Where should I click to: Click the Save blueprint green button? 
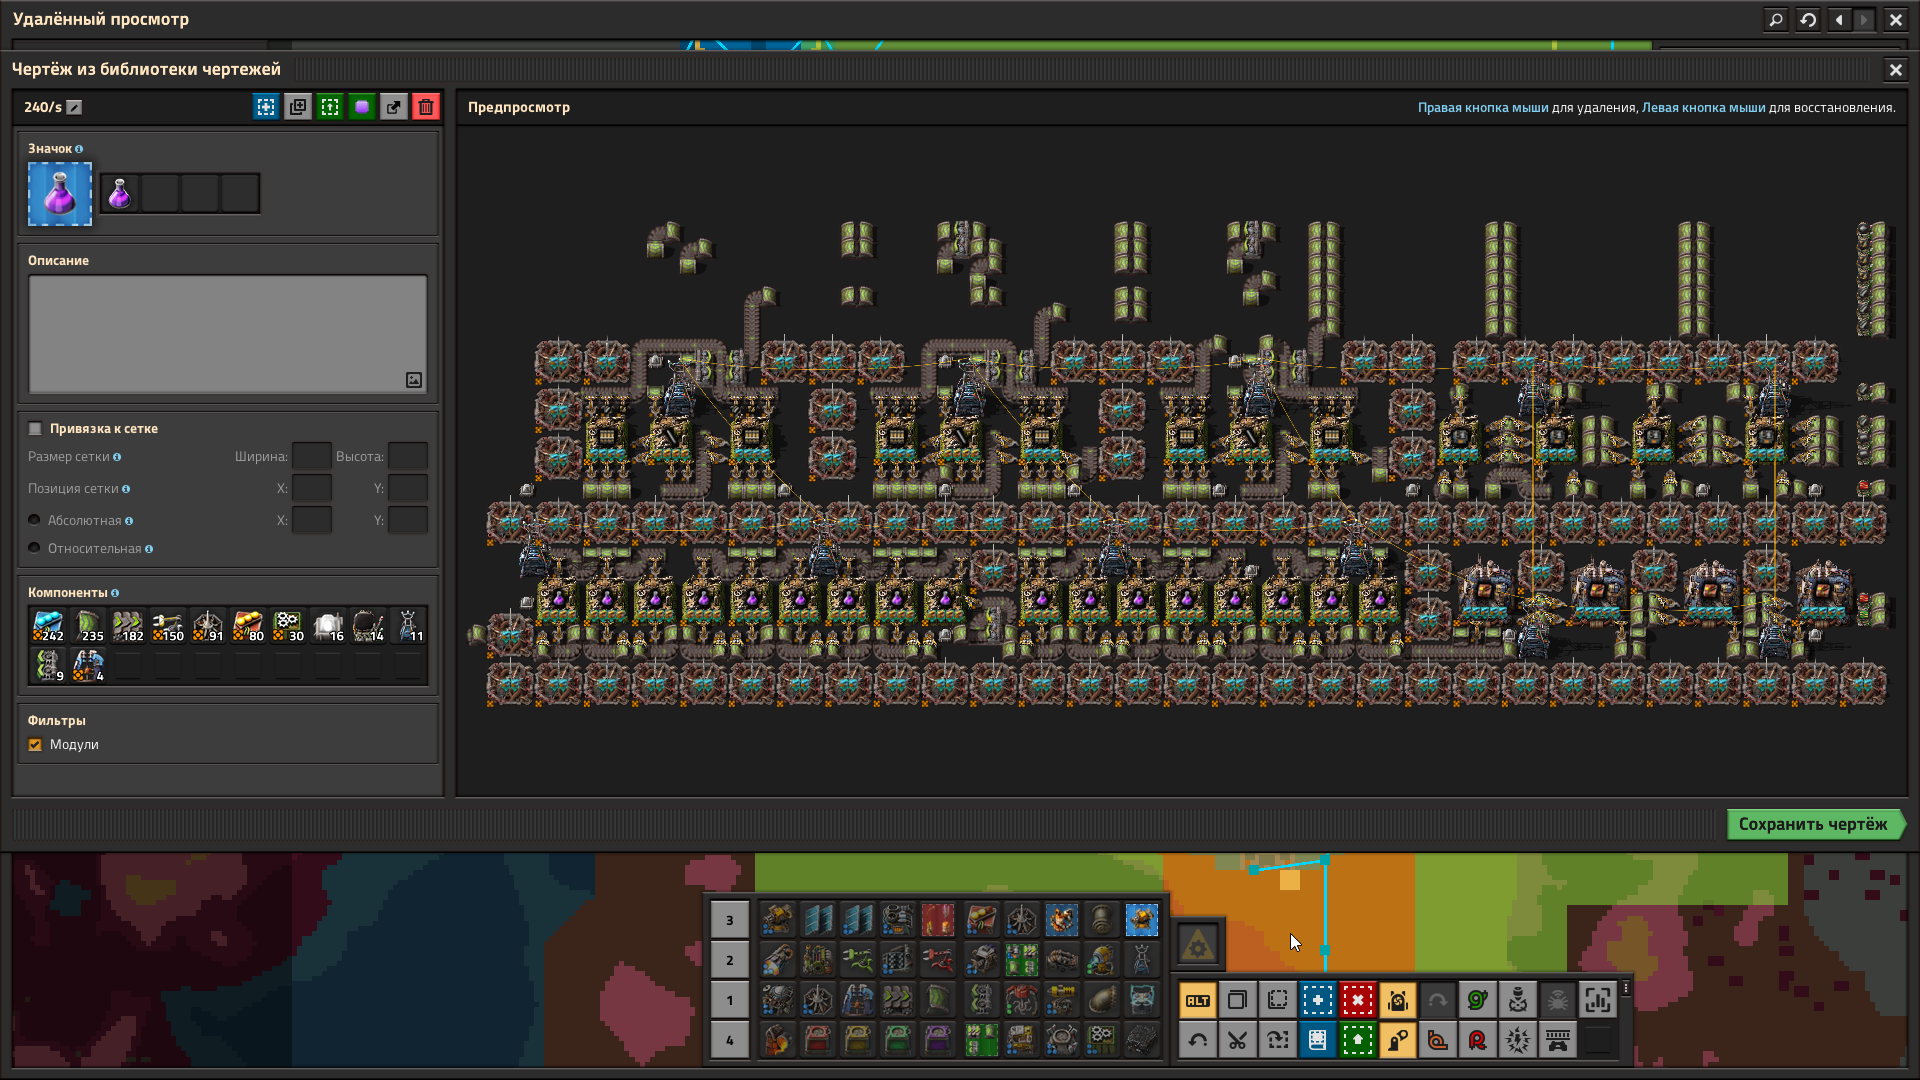coord(1814,824)
